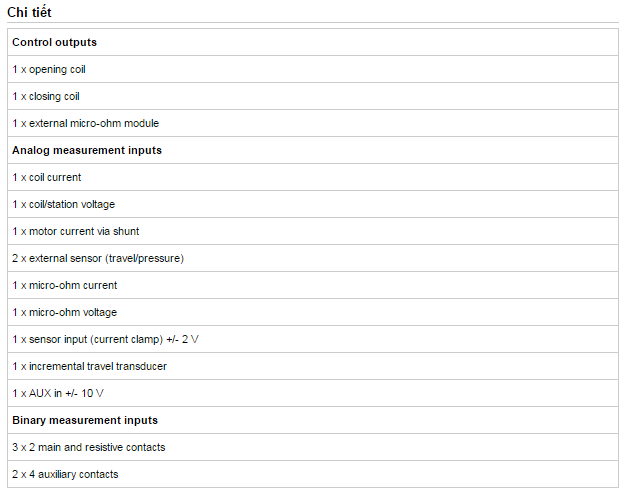Select the "Control outputs" header row
The width and height of the screenshot is (627, 494).
pos(313,42)
